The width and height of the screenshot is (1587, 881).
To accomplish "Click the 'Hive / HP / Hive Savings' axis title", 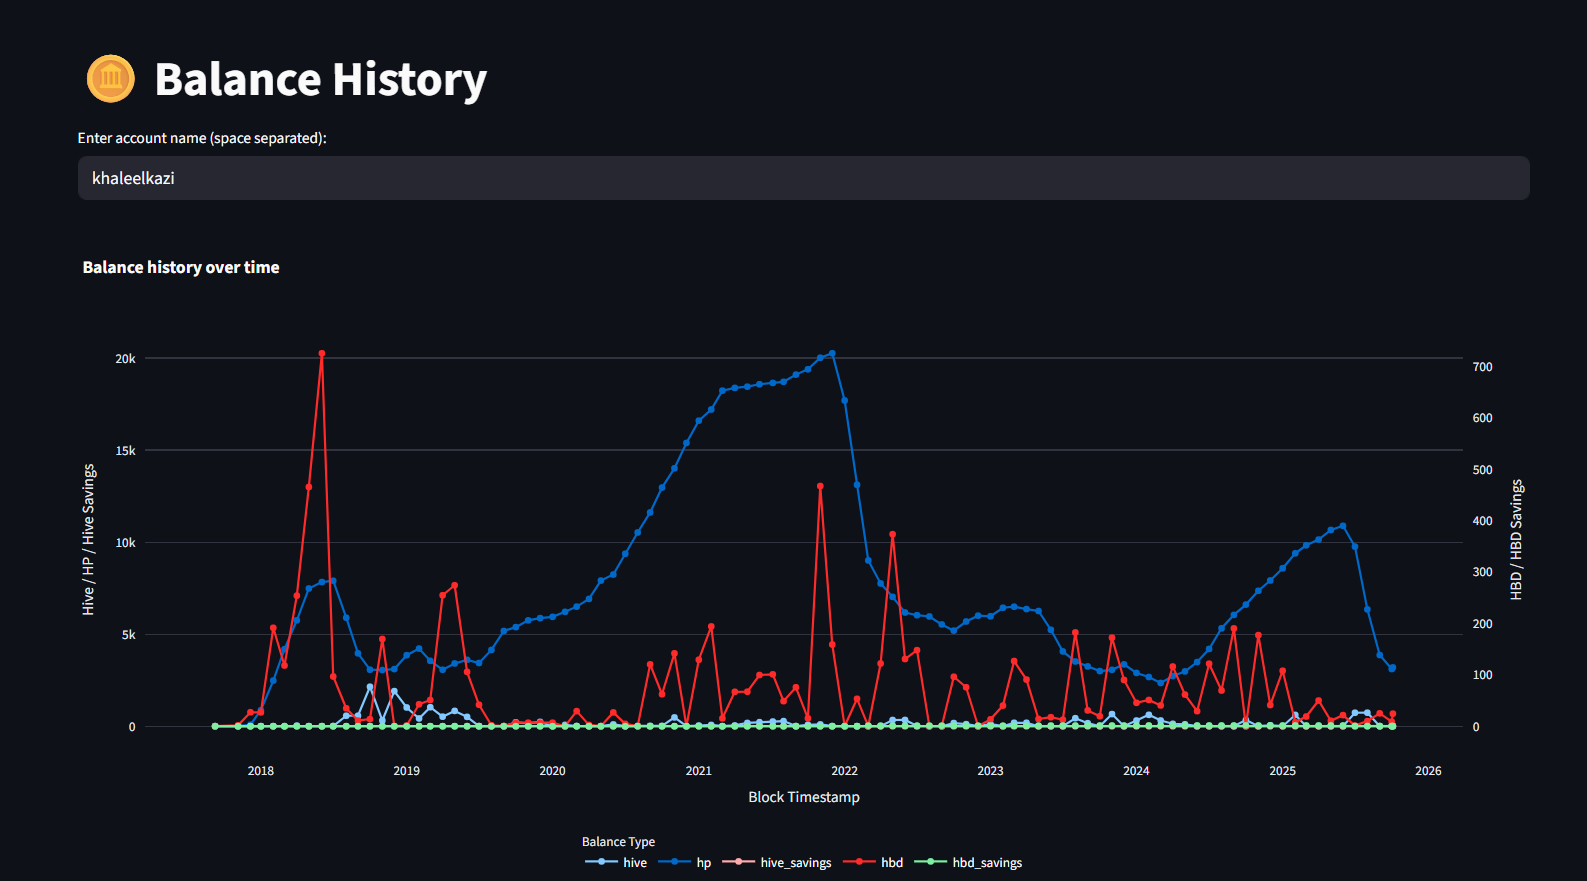I will [x=88, y=540].
